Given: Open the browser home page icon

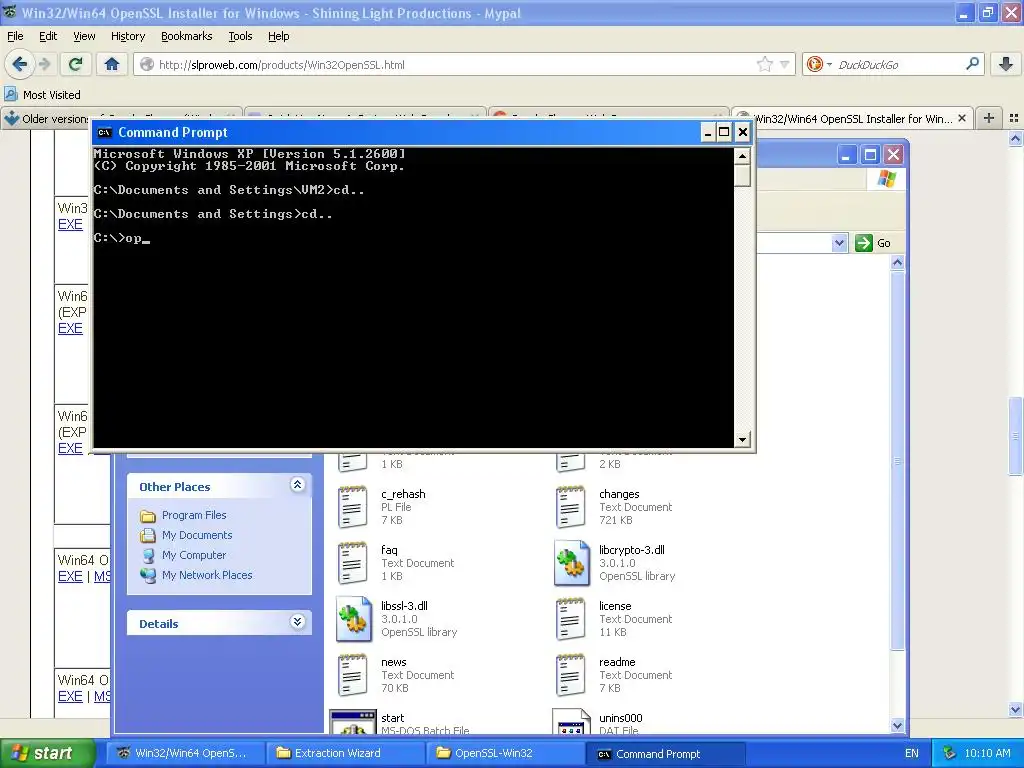Looking at the screenshot, I should [x=112, y=64].
